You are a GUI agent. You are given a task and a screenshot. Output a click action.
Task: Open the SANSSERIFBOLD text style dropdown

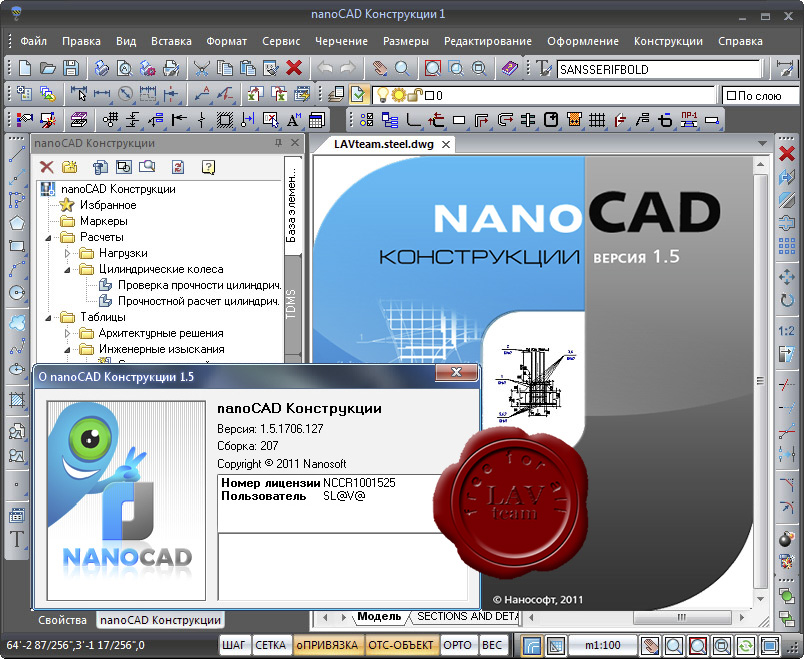point(660,69)
